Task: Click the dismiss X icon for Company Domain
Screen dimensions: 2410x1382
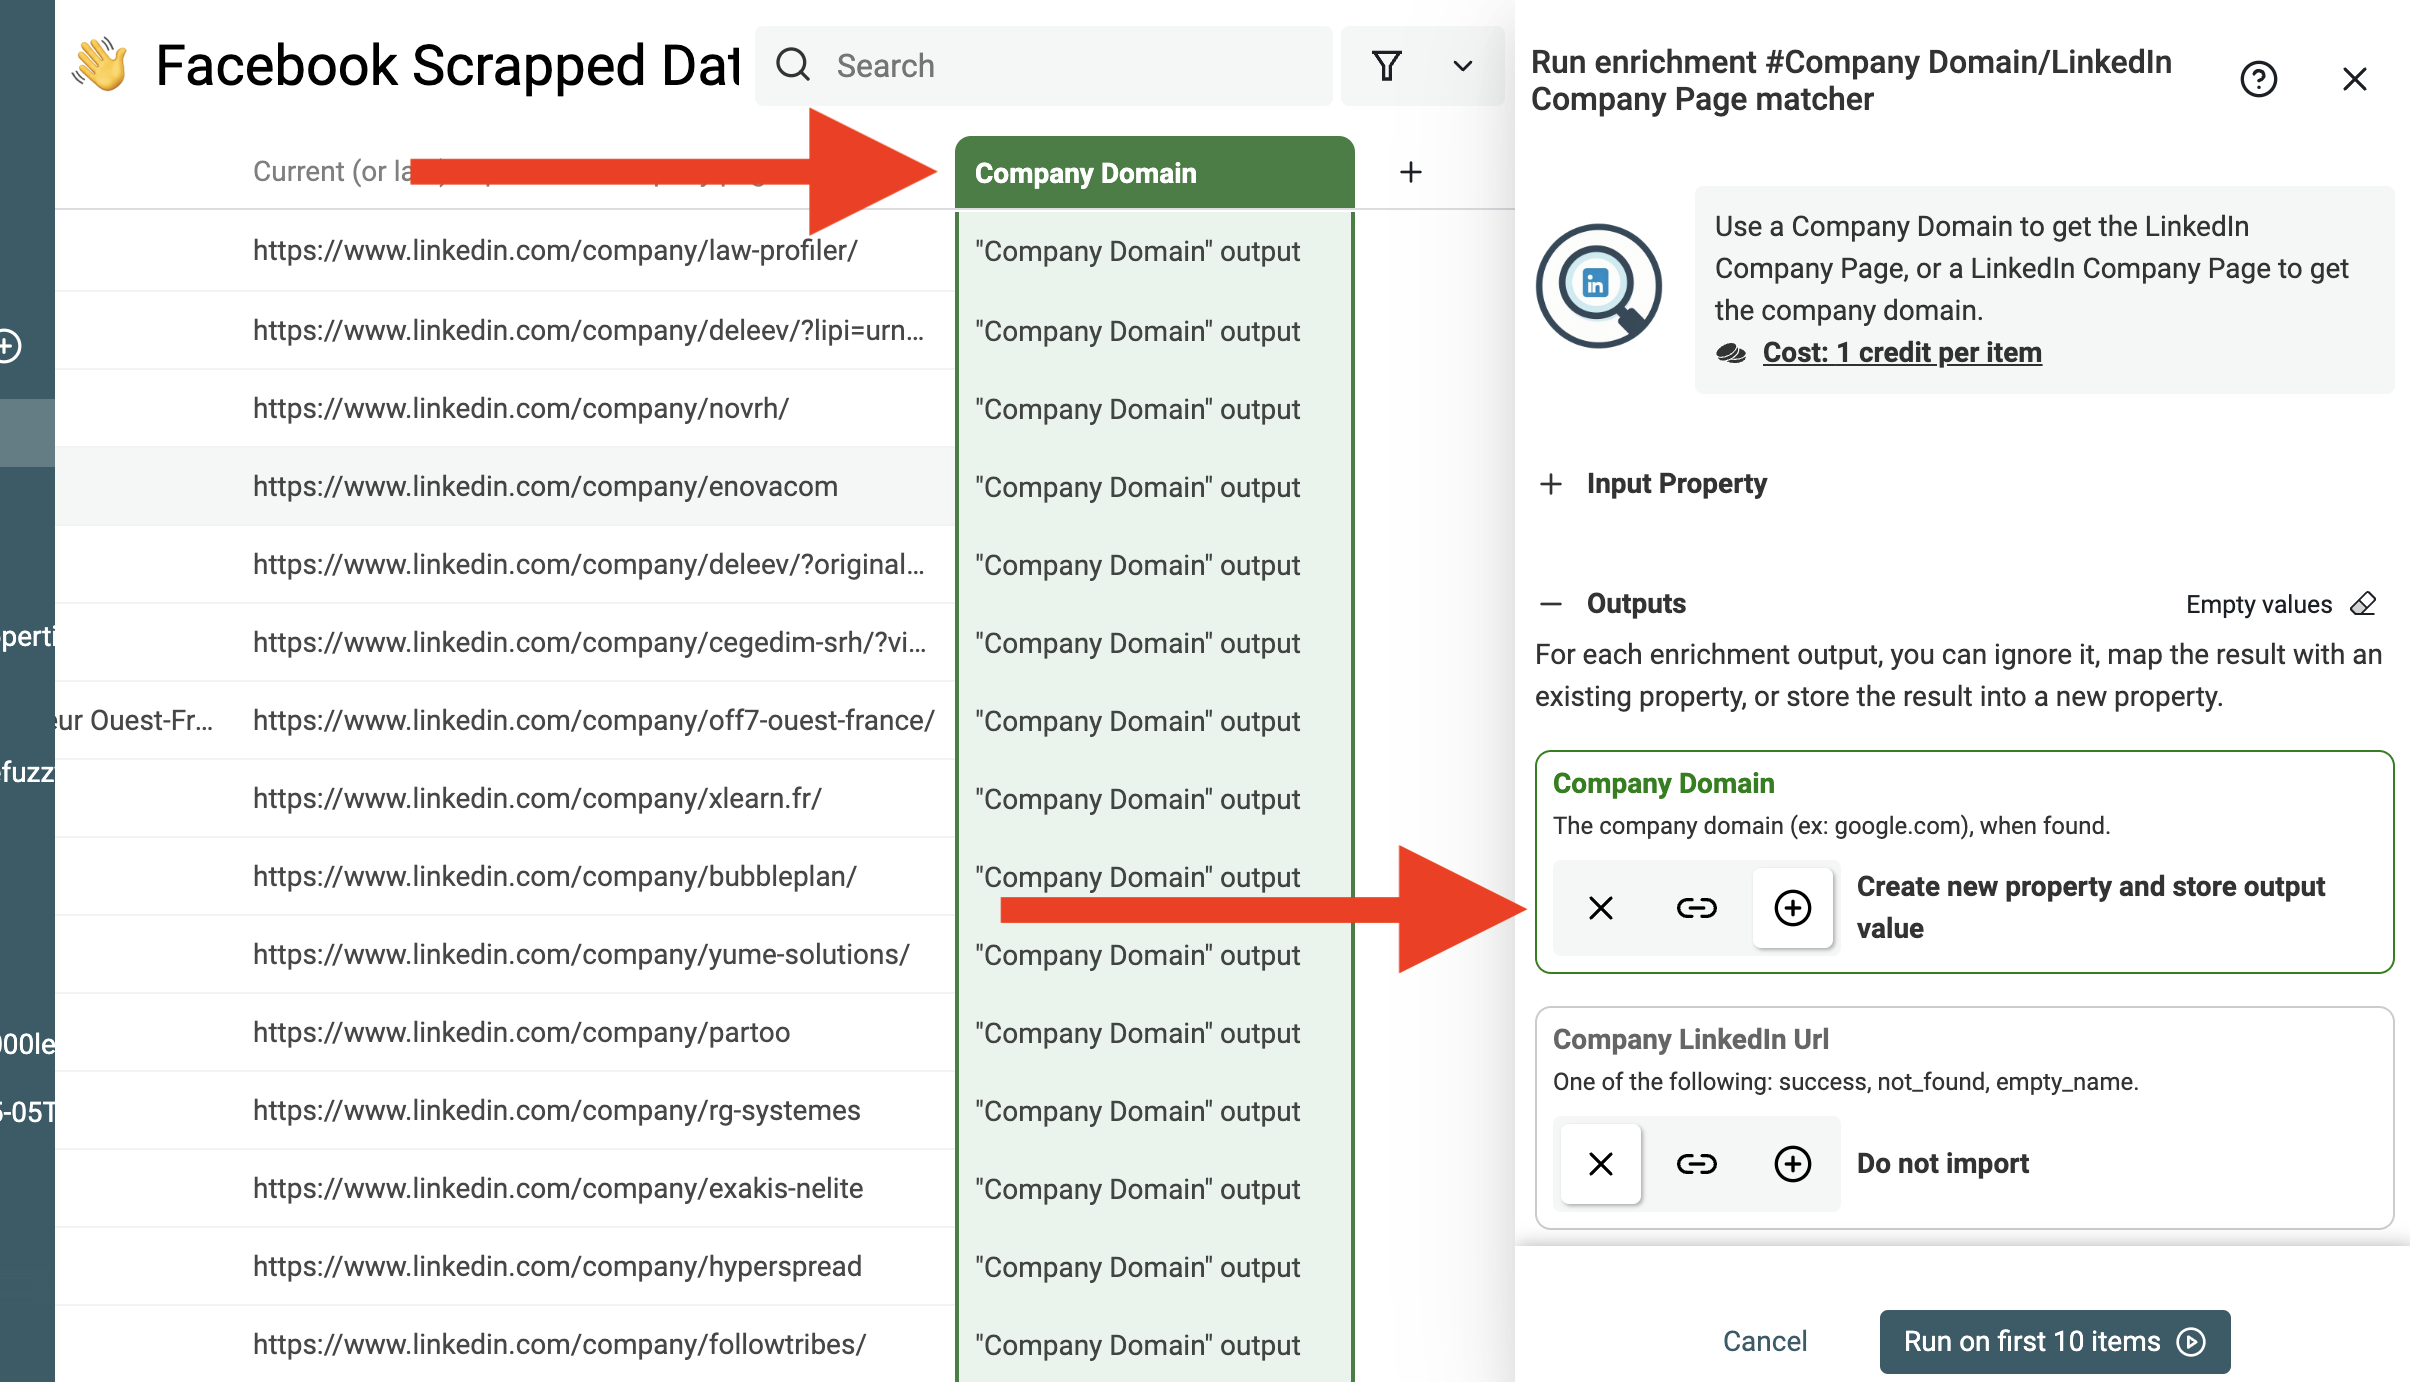Action: tap(1599, 907)
